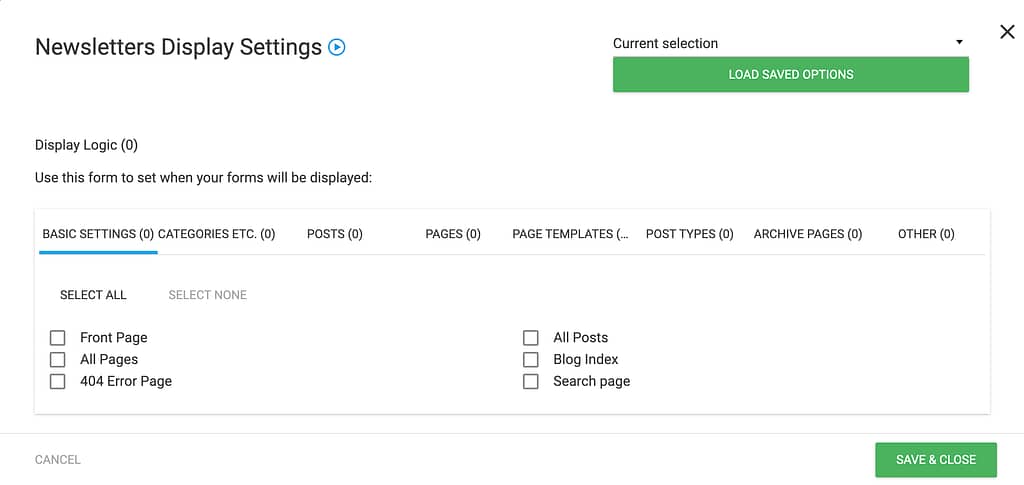Image resolution: width=1024 pixels, height=485 pixels.
Task: Switch to the Categories Etc. tab
Action: tap(216, 234)
